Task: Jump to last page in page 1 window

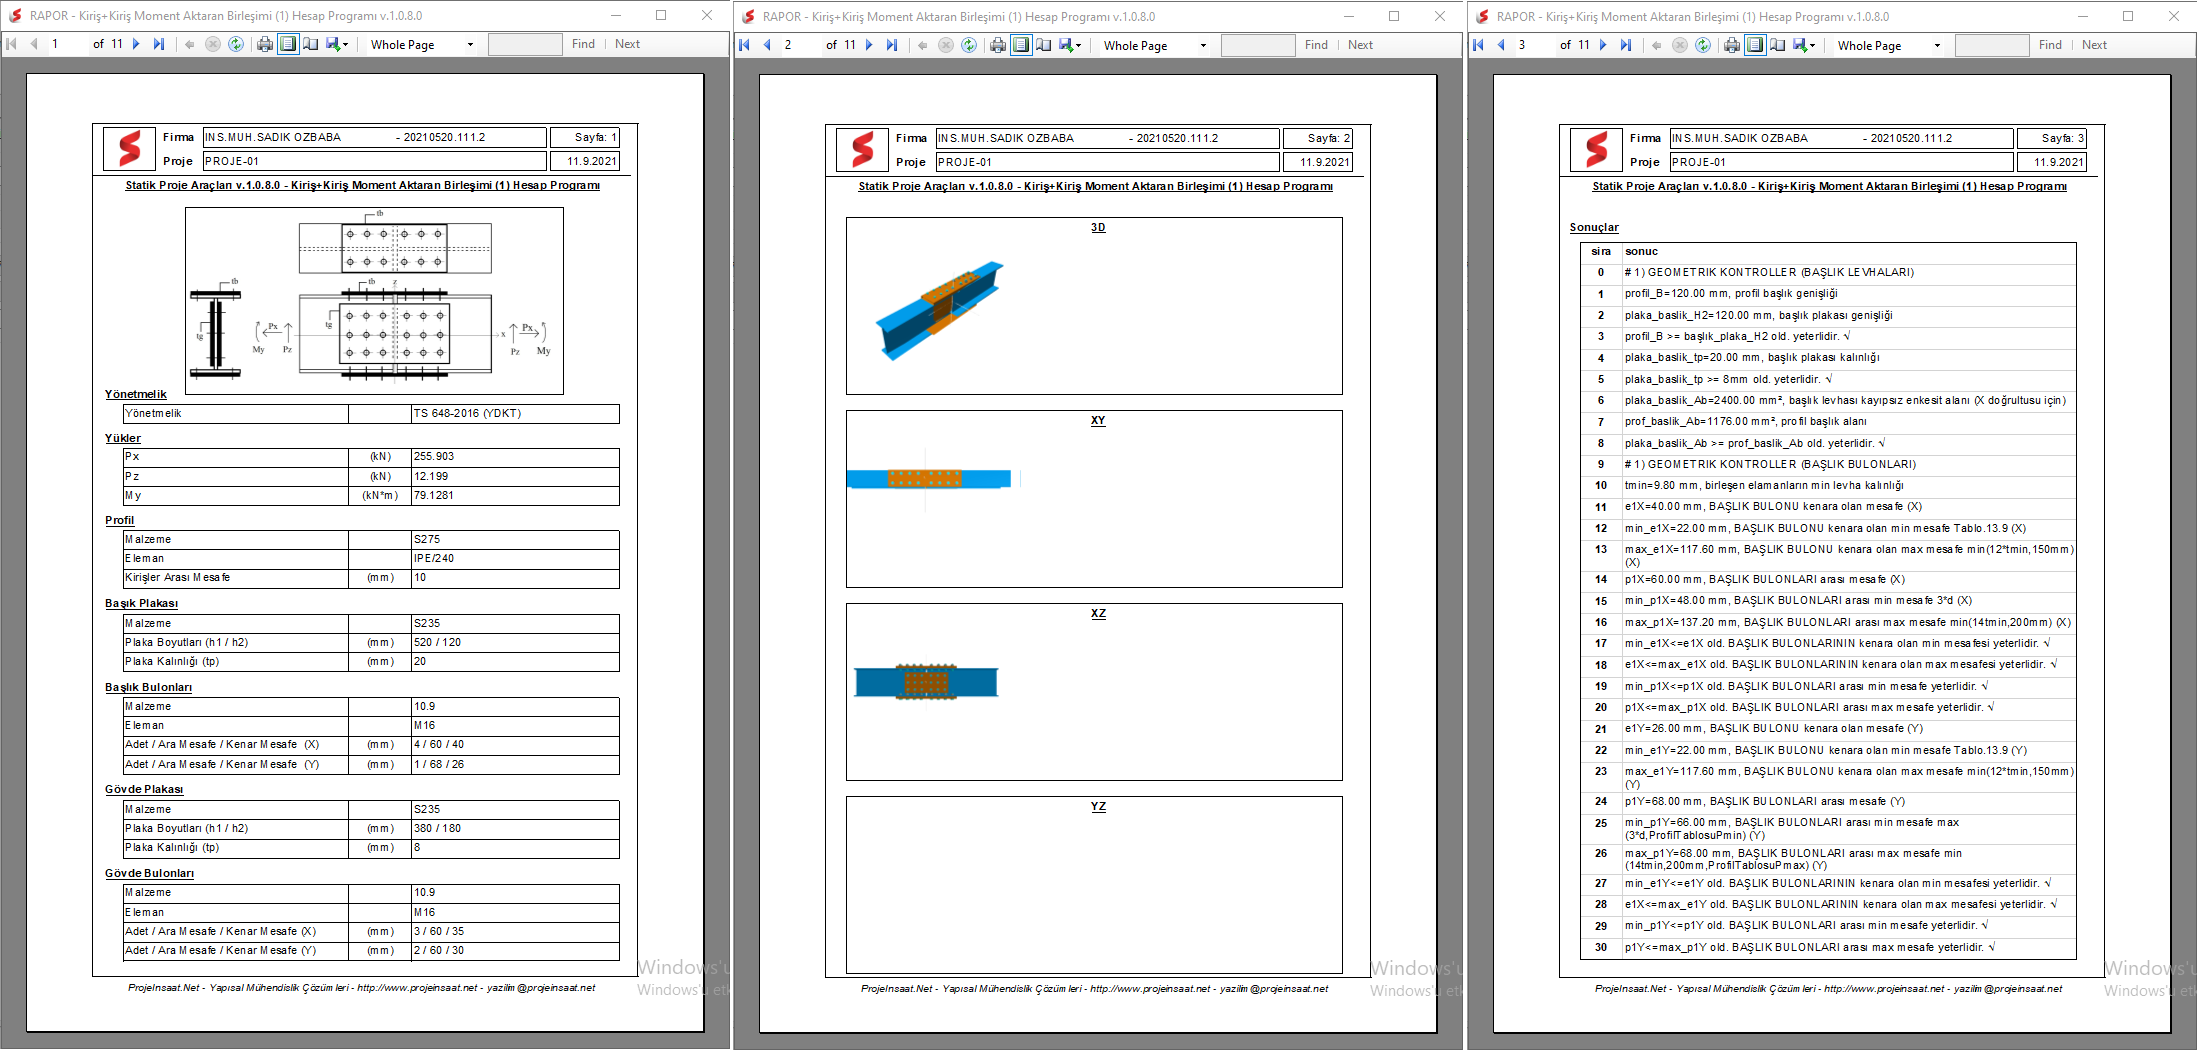Action: [159, 44]
